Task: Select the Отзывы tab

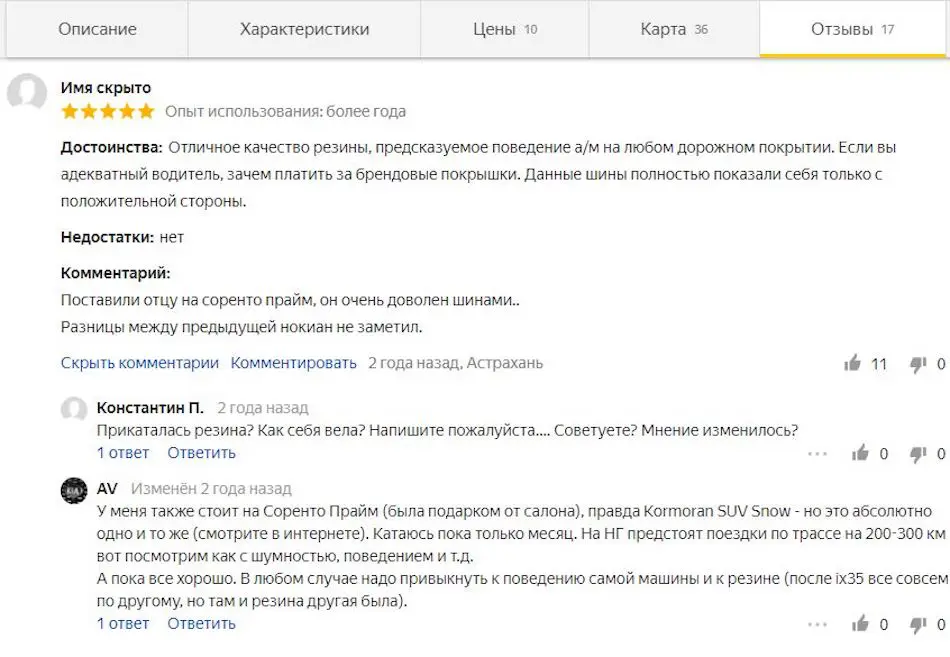Action: [852, 29]
